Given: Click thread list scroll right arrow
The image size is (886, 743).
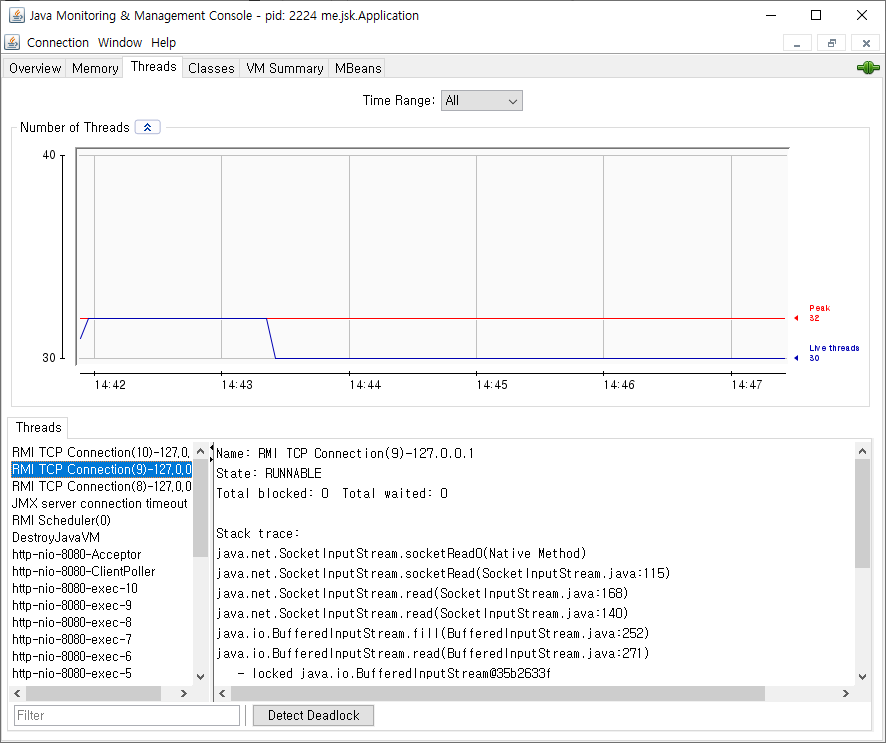Looking at the screenshot, I should (184, 693).
